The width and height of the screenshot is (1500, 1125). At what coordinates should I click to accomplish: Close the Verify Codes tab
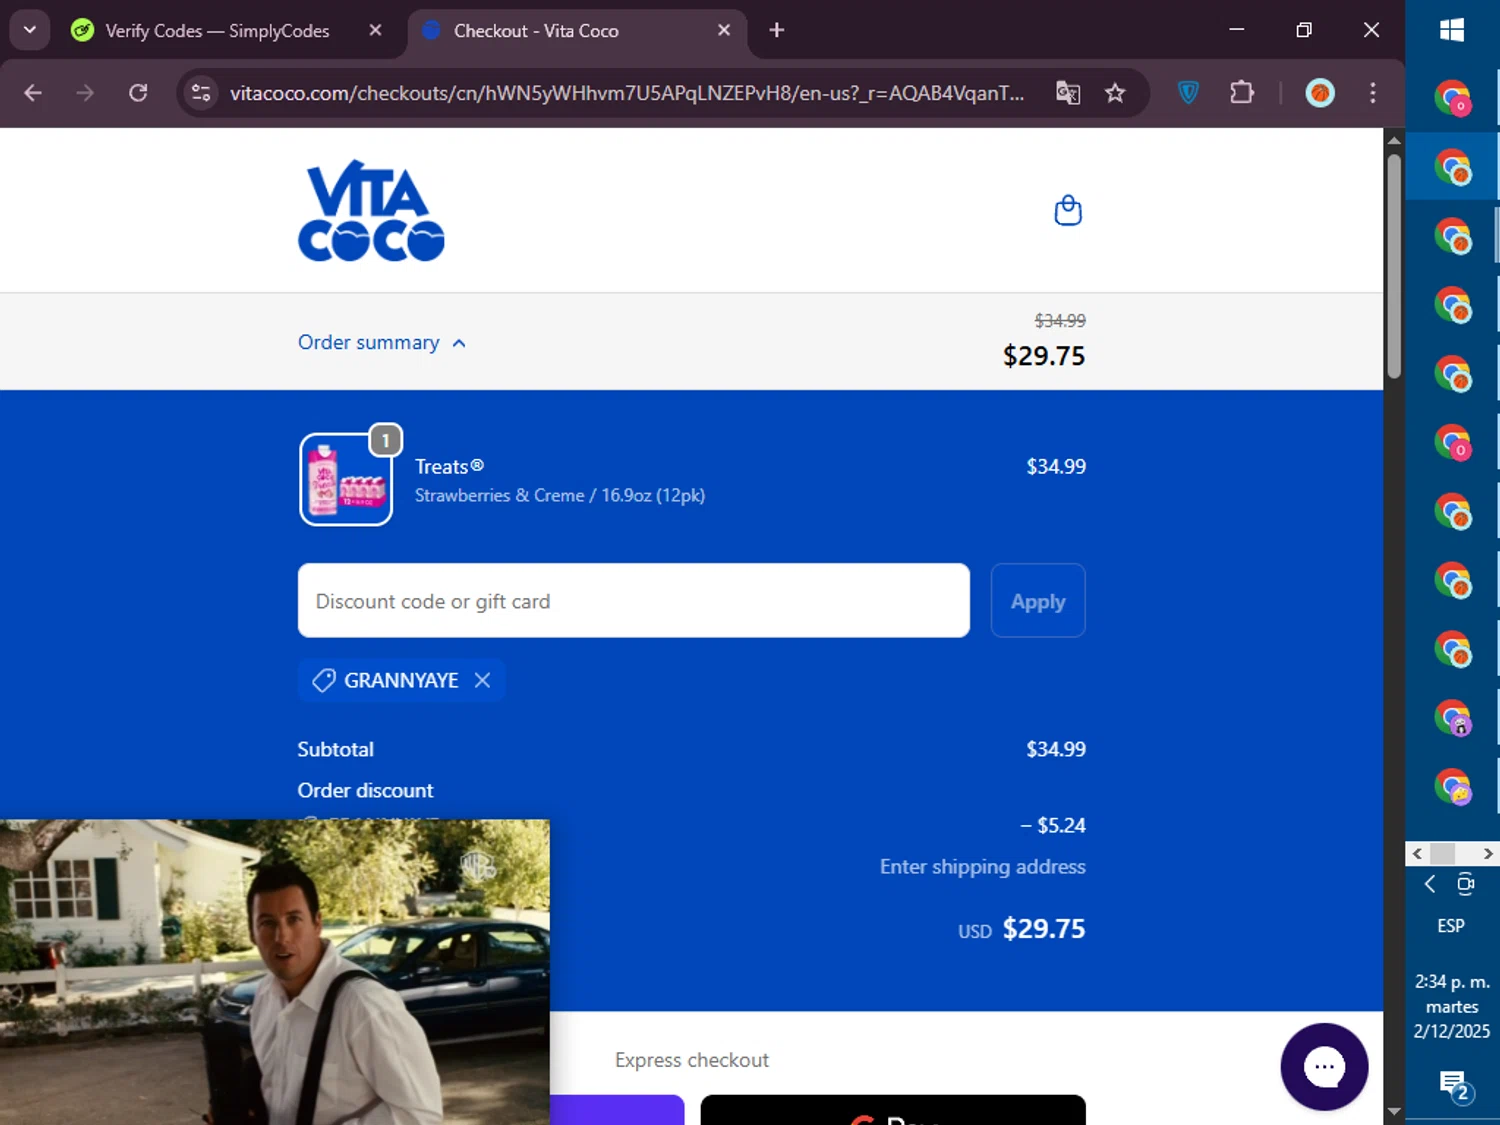(x=375, y=30)
